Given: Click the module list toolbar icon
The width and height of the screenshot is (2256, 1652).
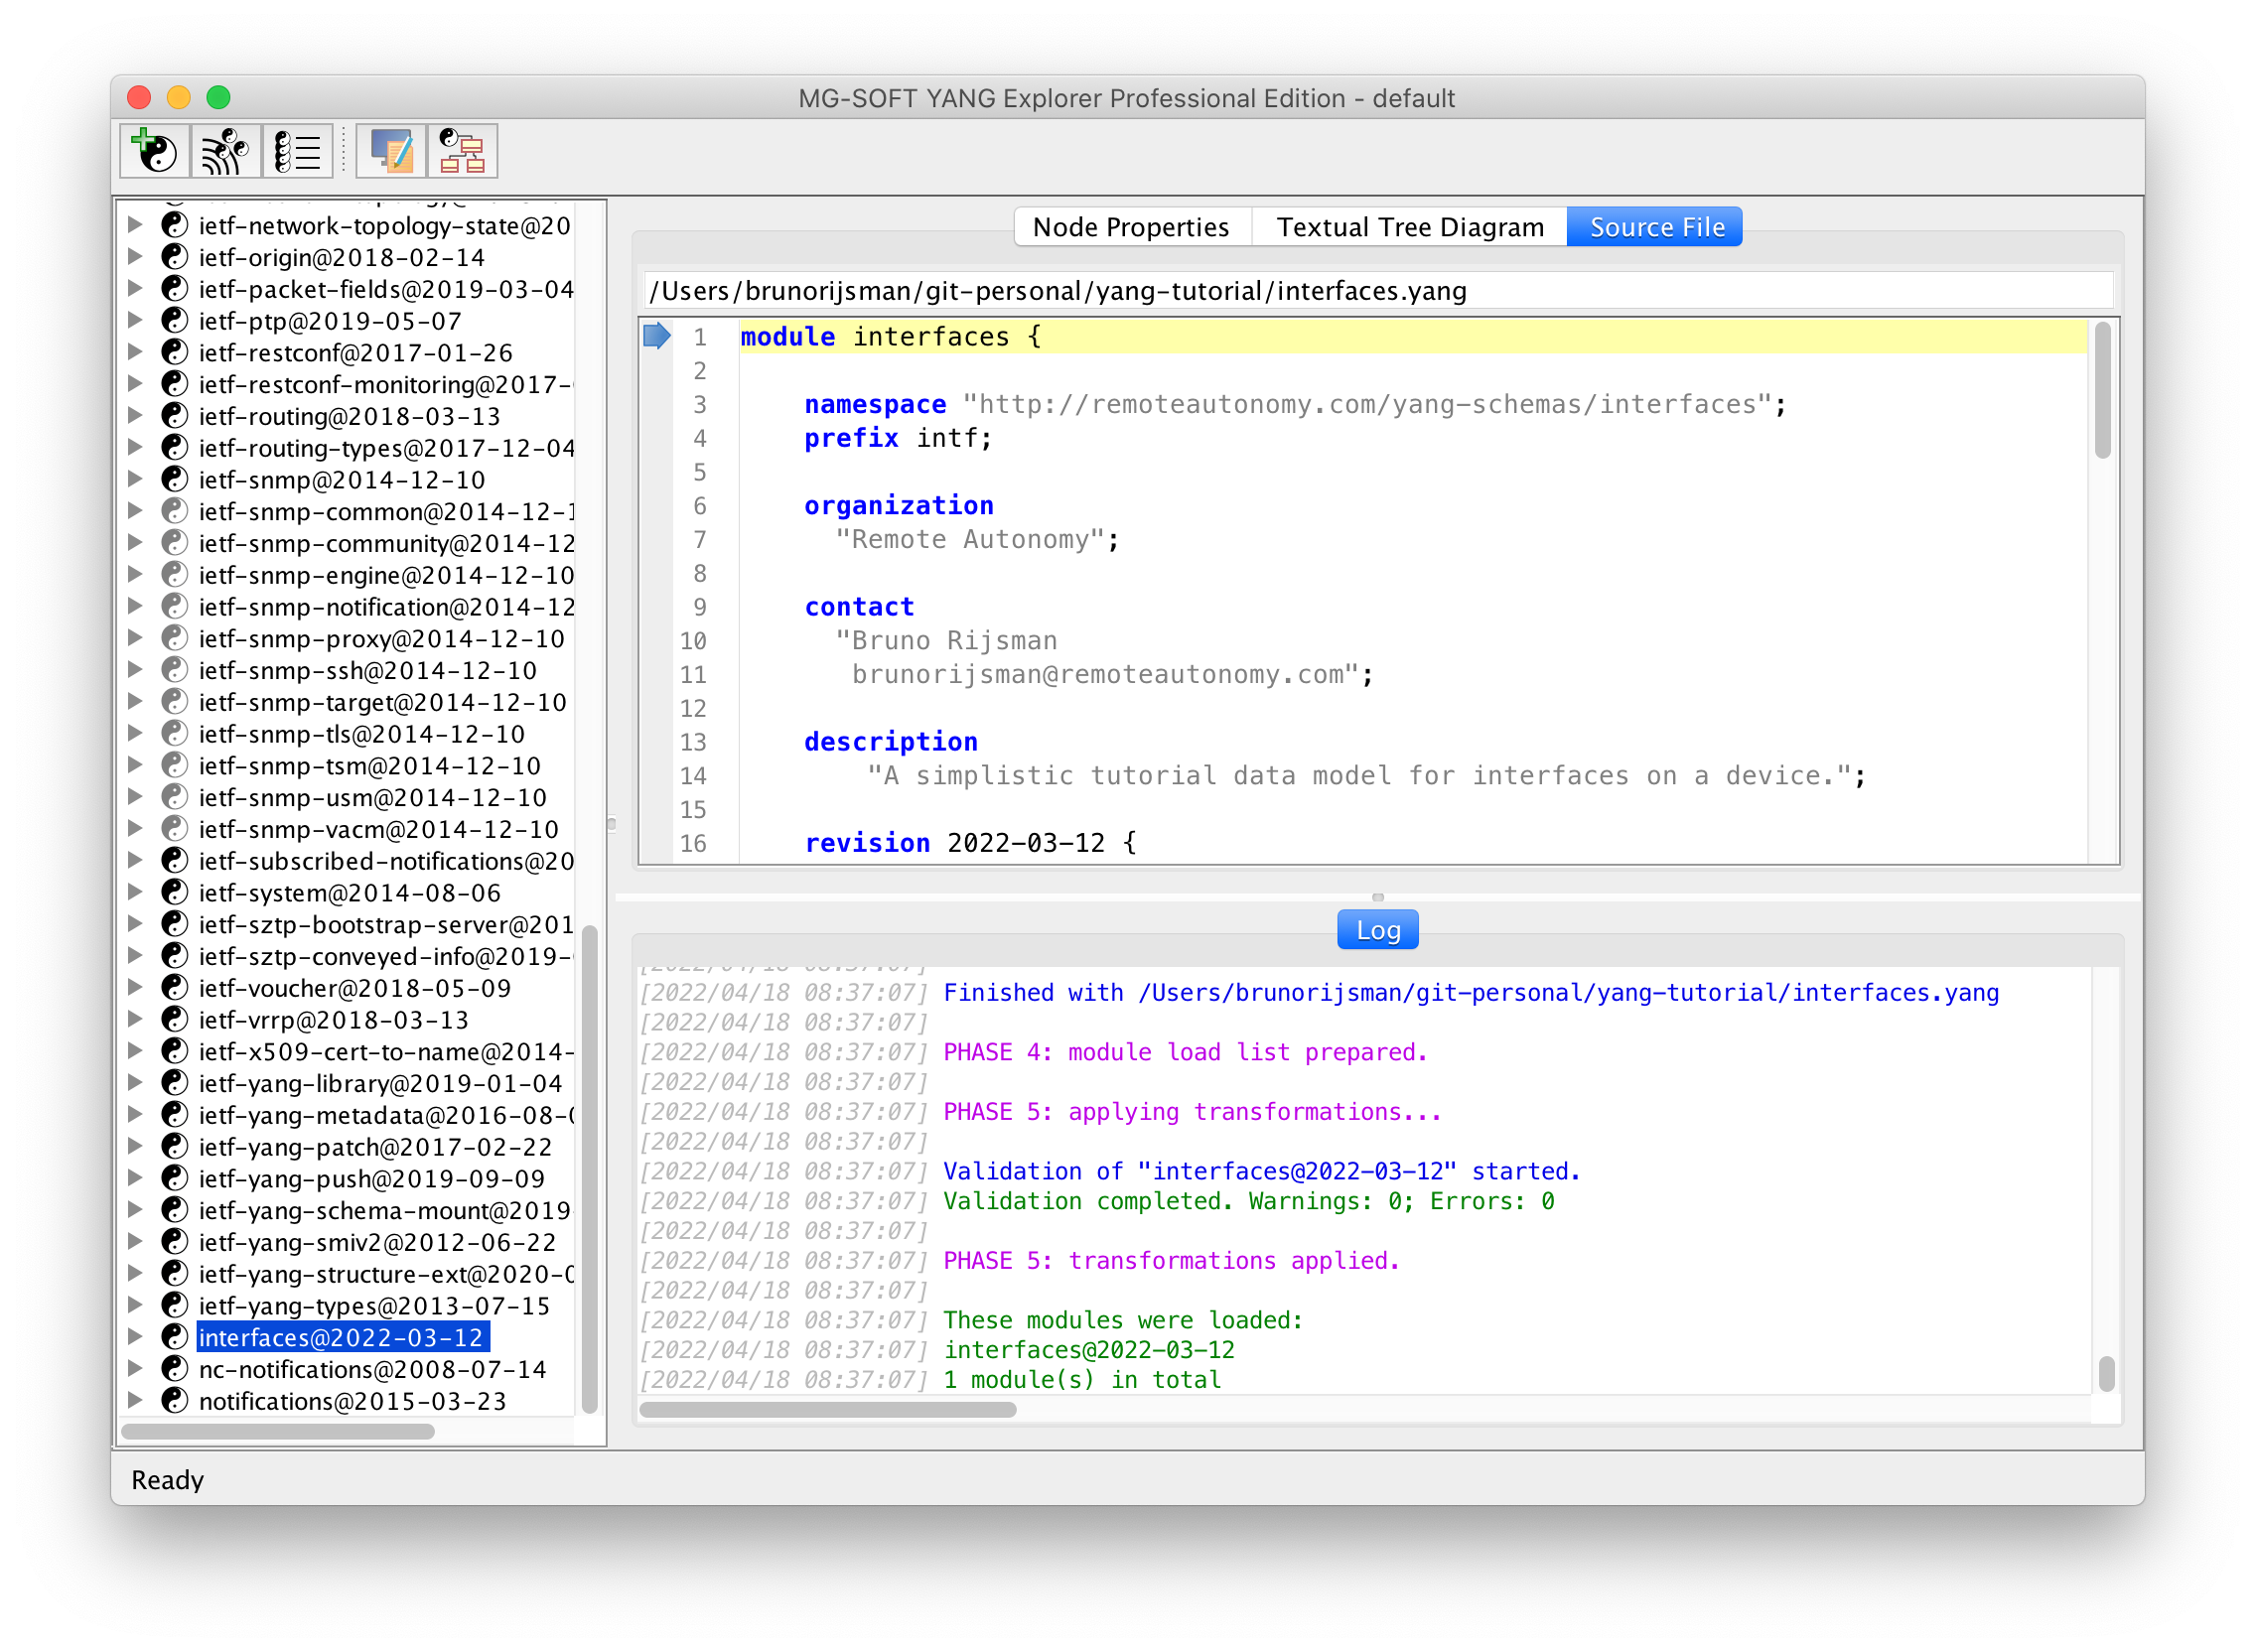Looking at the screenshot, I should click(297, 151).
